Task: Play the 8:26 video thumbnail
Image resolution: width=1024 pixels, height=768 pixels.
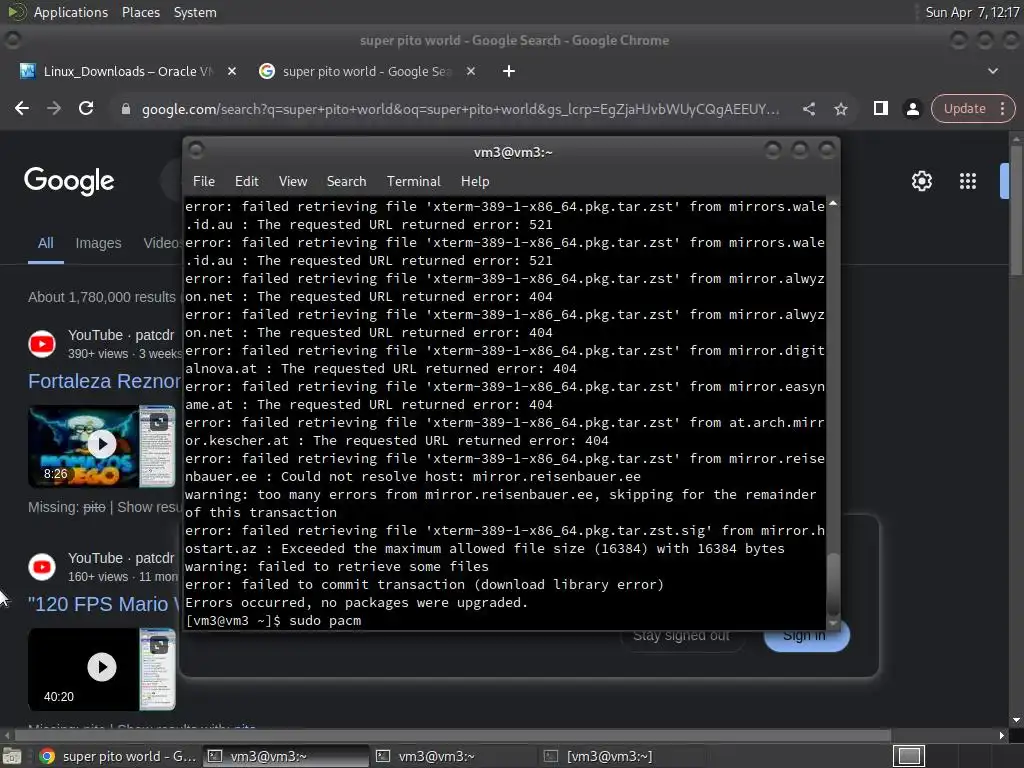Action: [102, 445]
